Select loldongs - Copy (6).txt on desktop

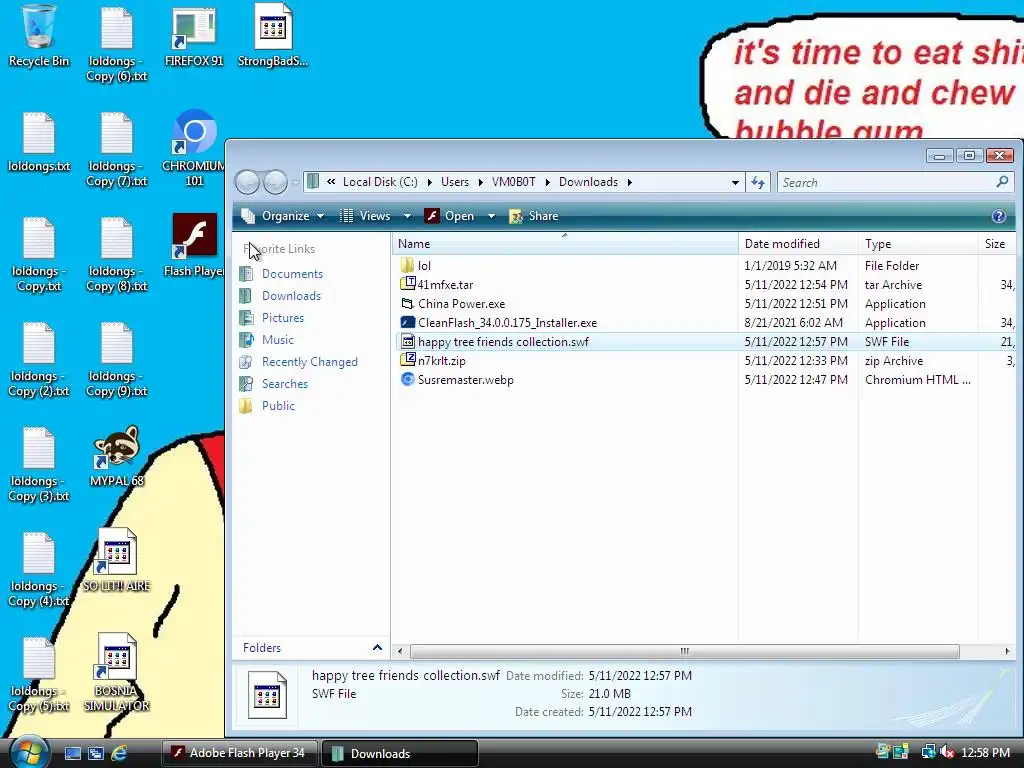(117, 44)
